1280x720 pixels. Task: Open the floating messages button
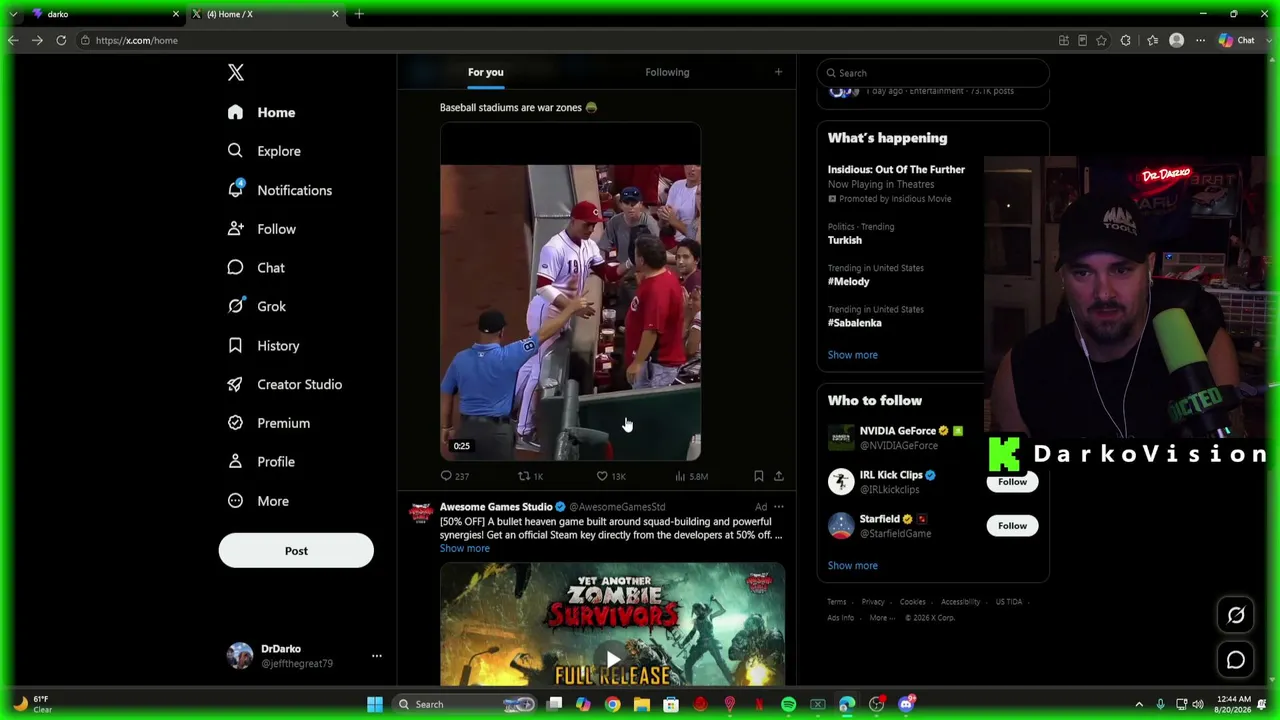click(x=1236, y=660)
